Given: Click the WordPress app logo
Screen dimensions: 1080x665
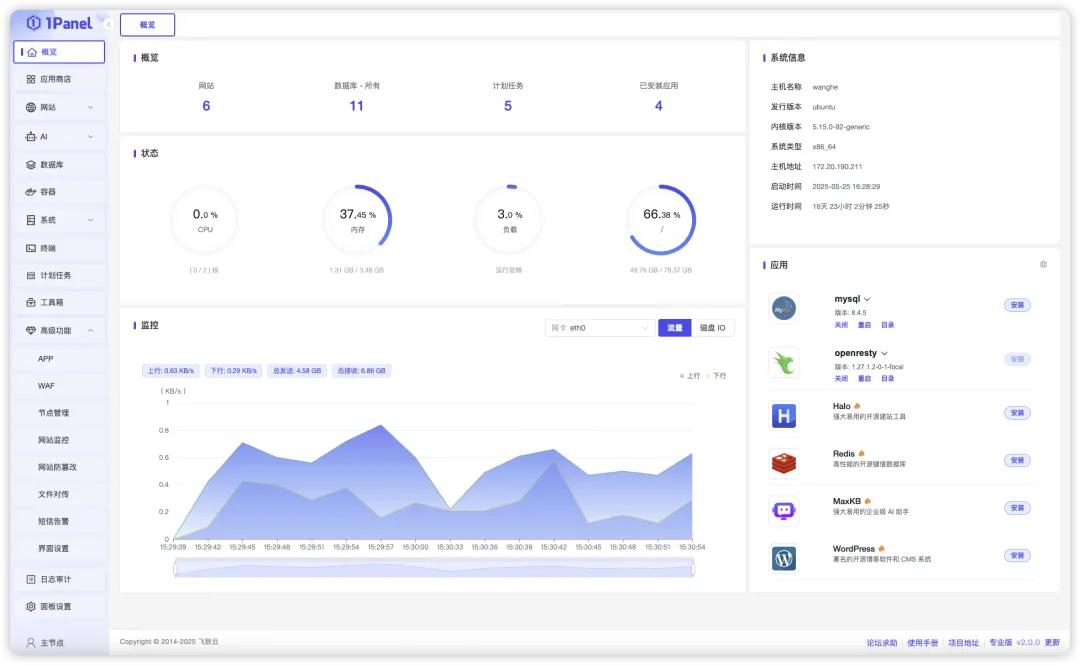Looking at the screenshot, I should pos(784,558).
